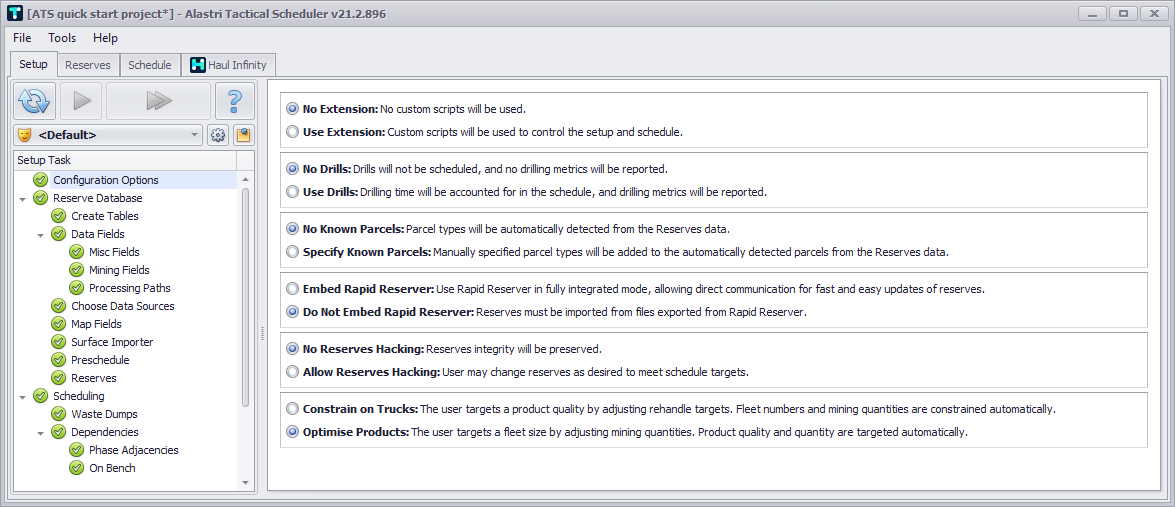The width and height of the screenshot is (1175, 507).
Task: Choose the Constrain on Trucks option
Action: tap(292, 408)
